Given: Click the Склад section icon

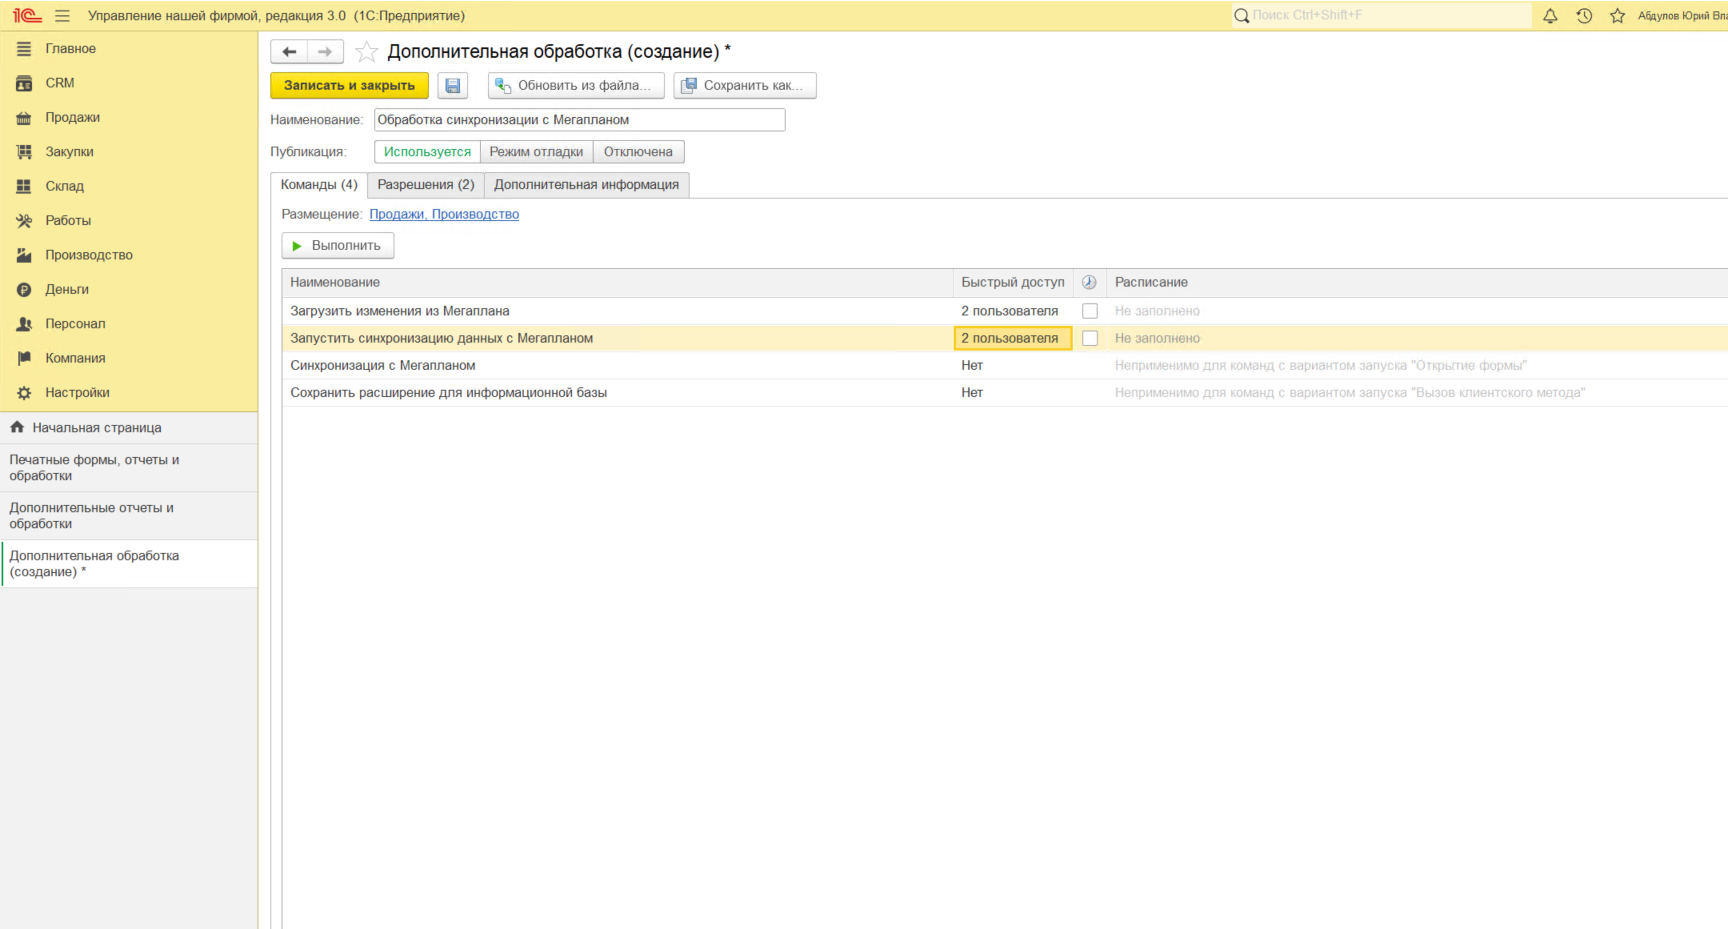Looking at the screenshot, I should click(x=24, y=186).
